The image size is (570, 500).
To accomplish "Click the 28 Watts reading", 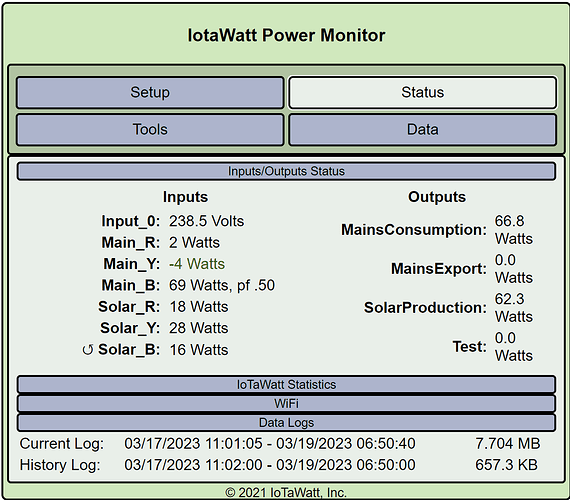I will tap(198, 328).
